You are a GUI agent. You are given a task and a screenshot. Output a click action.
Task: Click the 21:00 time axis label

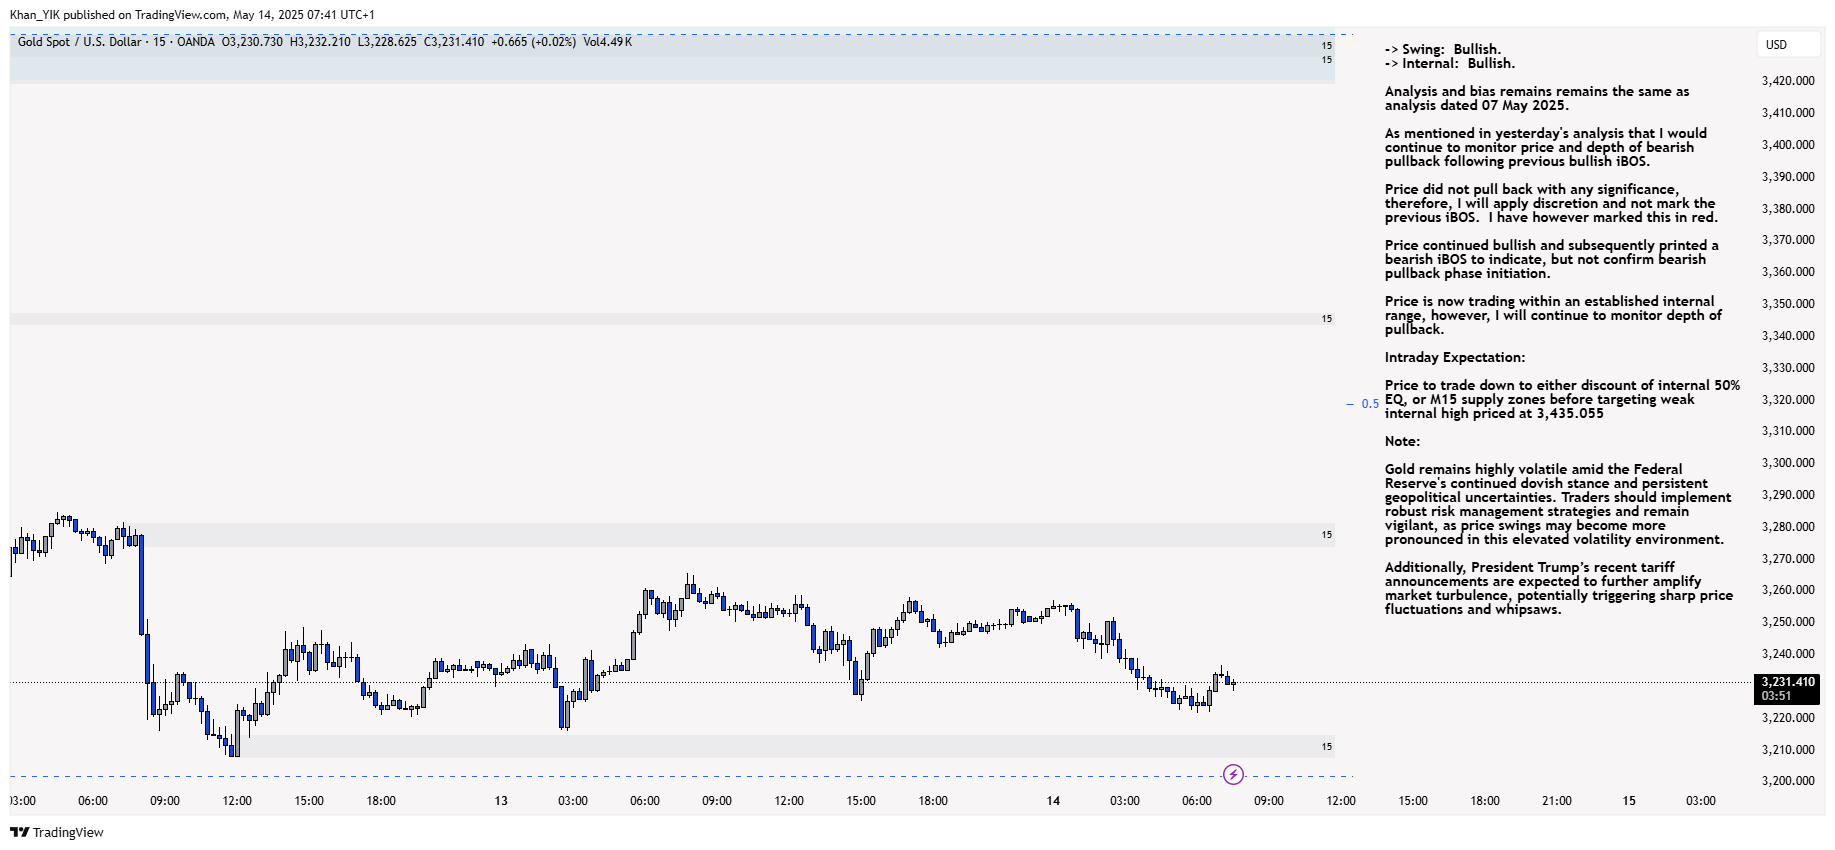[1557, 801]
